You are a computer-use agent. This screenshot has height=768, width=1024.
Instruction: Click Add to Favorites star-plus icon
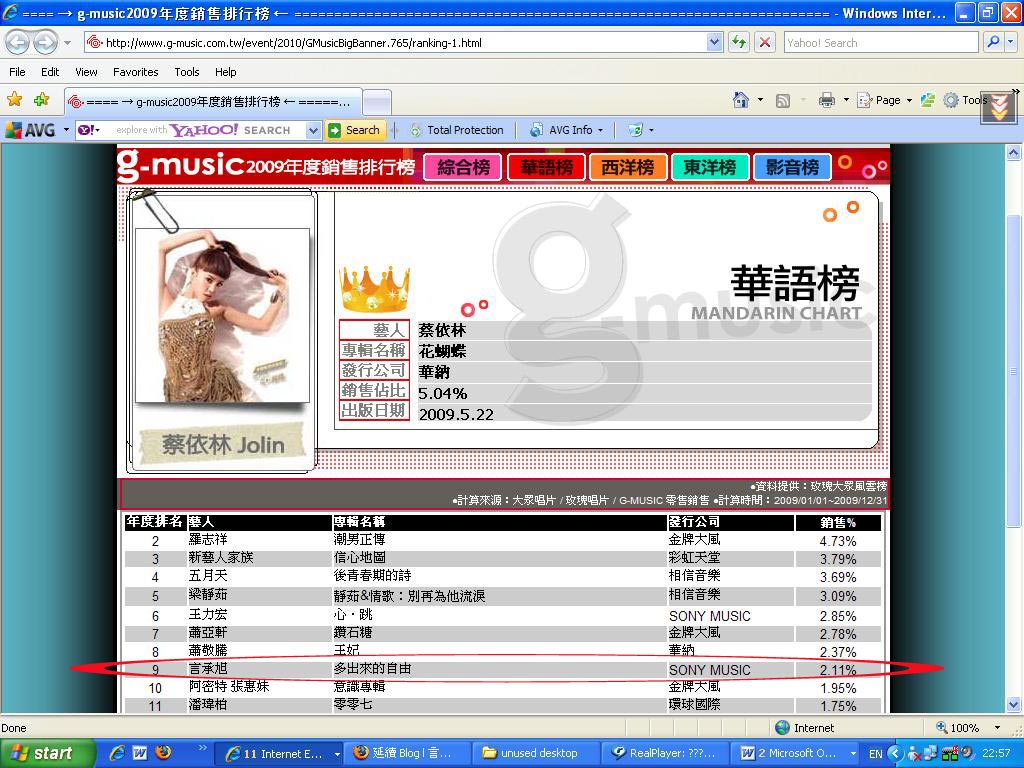click(x=42, y=100)
